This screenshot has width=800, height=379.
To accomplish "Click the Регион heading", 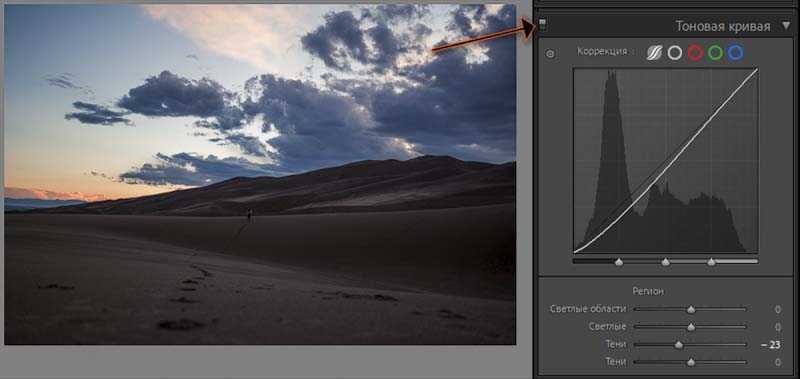I will coord(648,291).
